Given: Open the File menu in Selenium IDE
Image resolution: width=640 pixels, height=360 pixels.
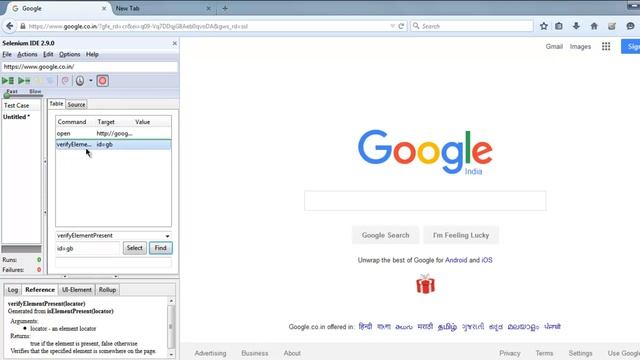Looking at the screenshot, I should [7, 54].
